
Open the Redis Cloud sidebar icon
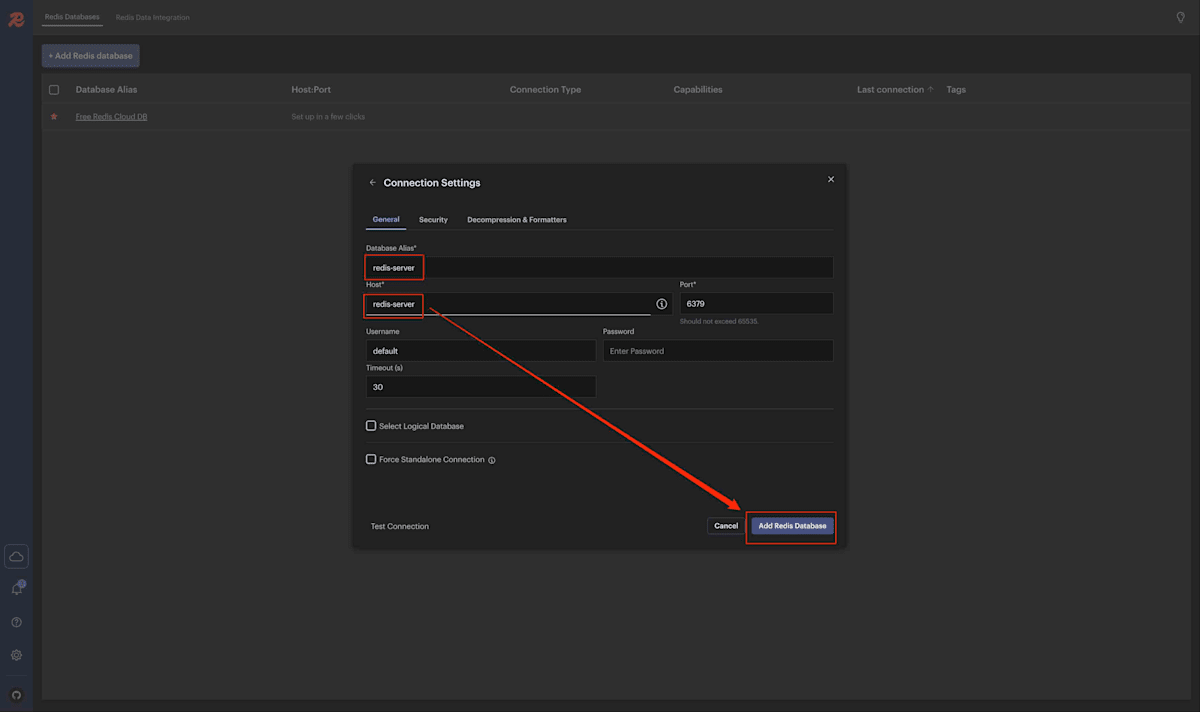click(16, 556)
